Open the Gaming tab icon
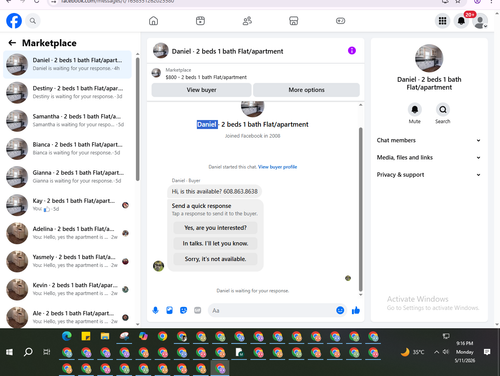500x376 pixels. tap(340, 21)
